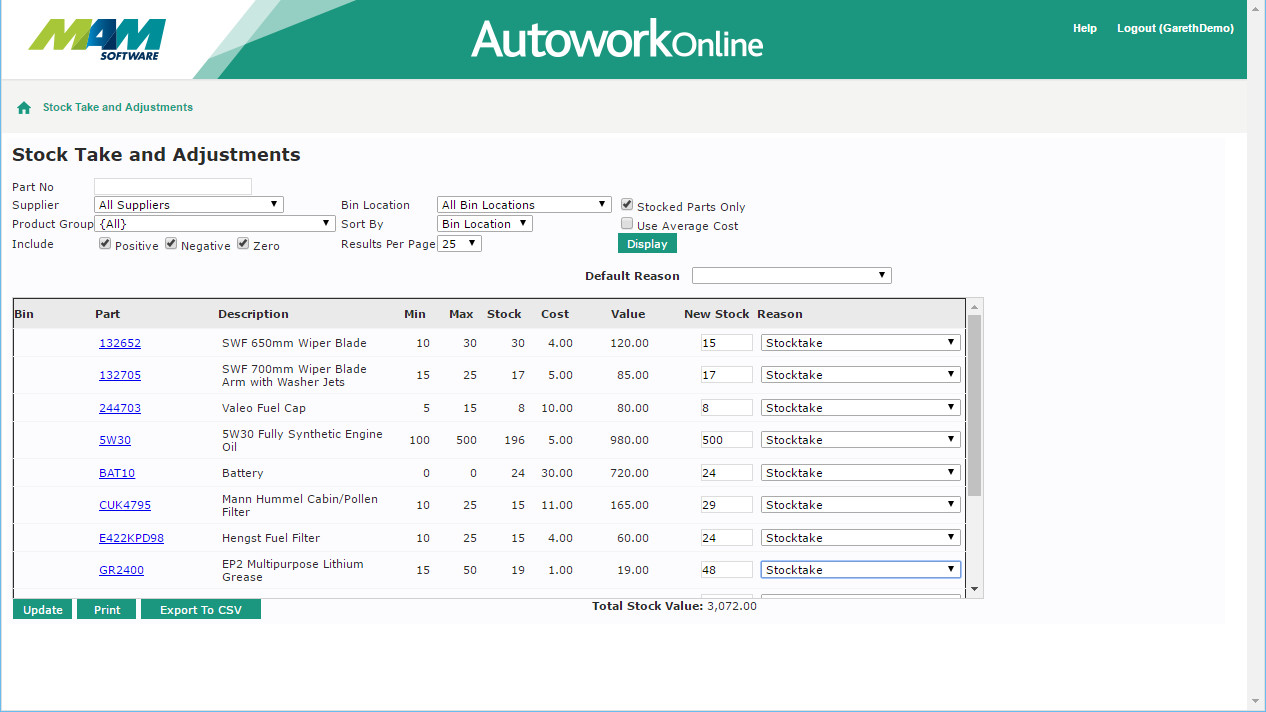The image size is (1266, 712).
Task: Open the Supplier dropdown
Action: (189, 205)
